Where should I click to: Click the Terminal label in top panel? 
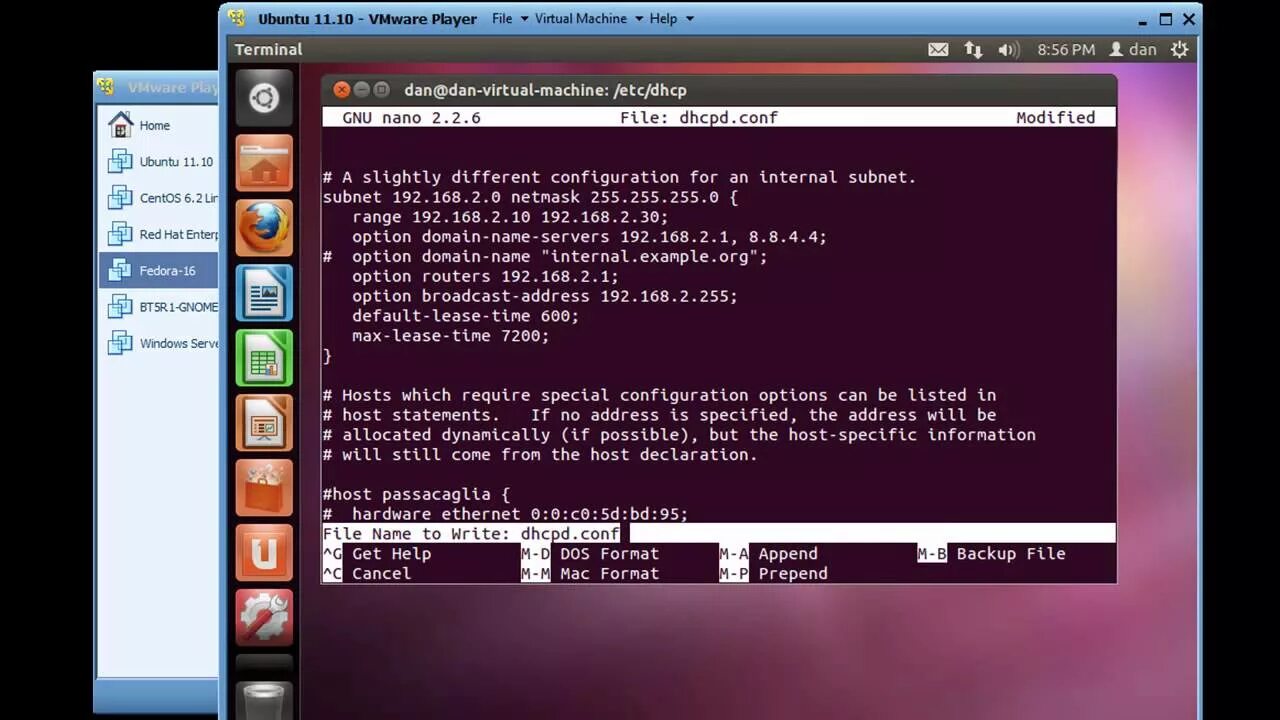[x=268, y=49]
